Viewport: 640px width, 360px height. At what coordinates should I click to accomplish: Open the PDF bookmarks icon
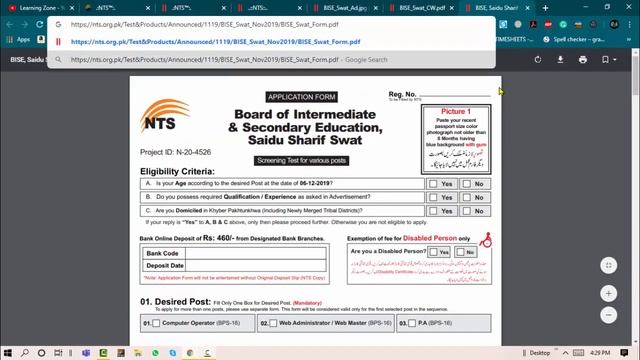[605, 60]
